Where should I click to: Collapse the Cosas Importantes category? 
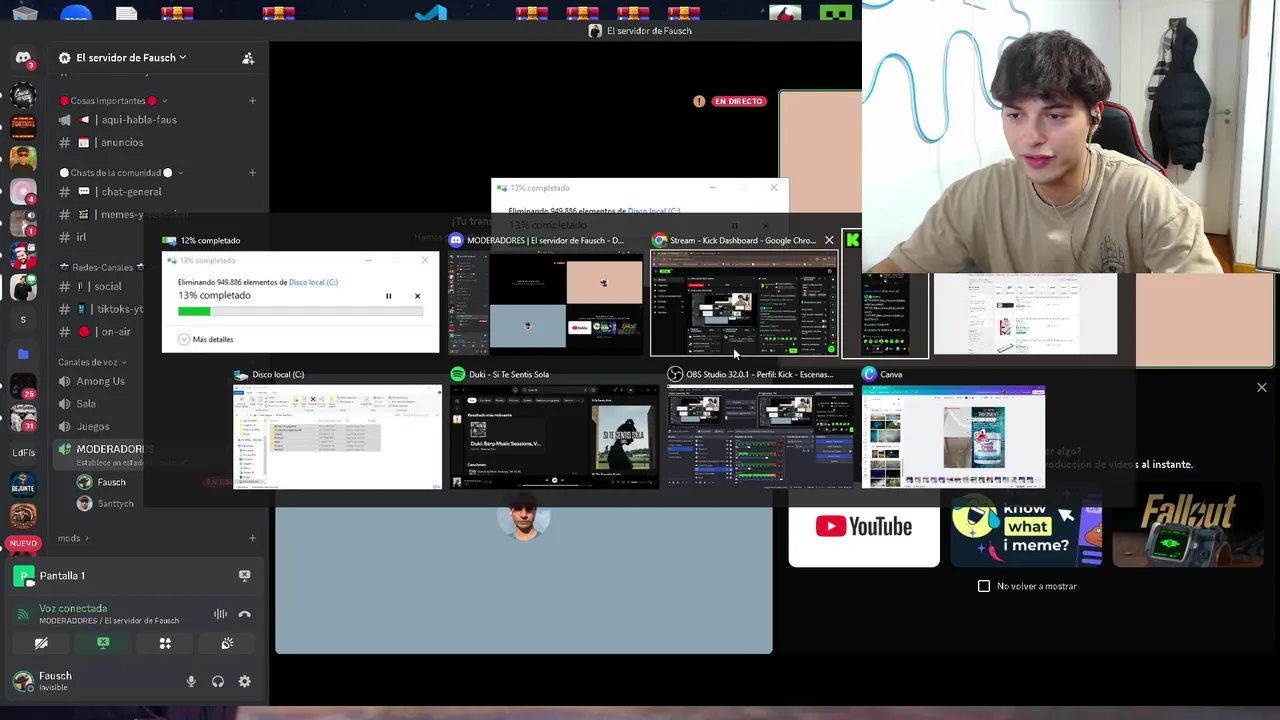(x=112, y=101)
